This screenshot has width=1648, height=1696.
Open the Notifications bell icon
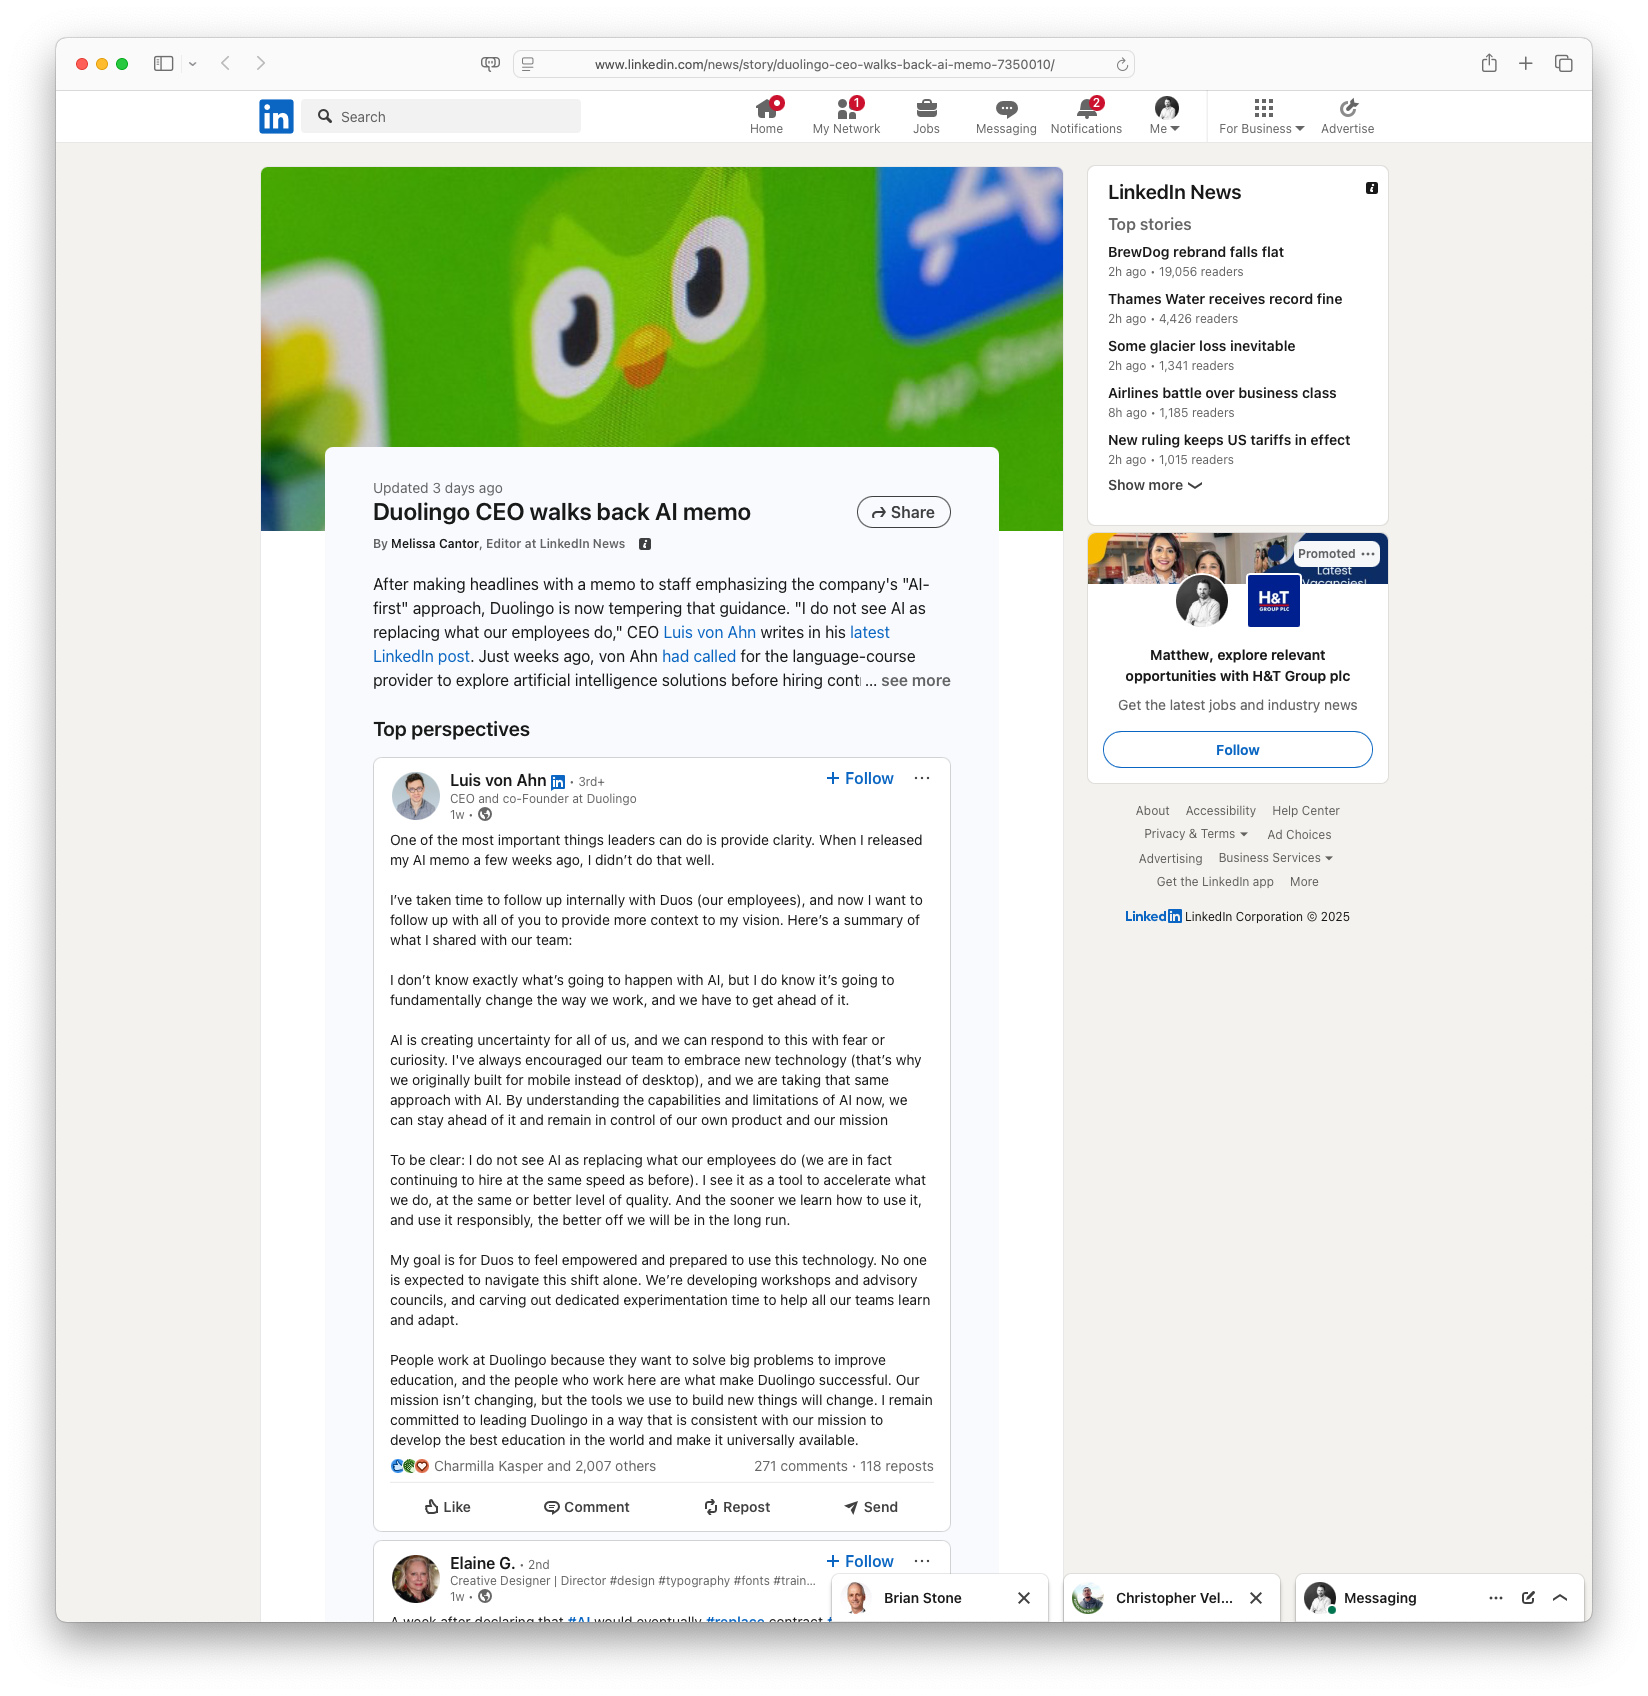point(1086,109)
